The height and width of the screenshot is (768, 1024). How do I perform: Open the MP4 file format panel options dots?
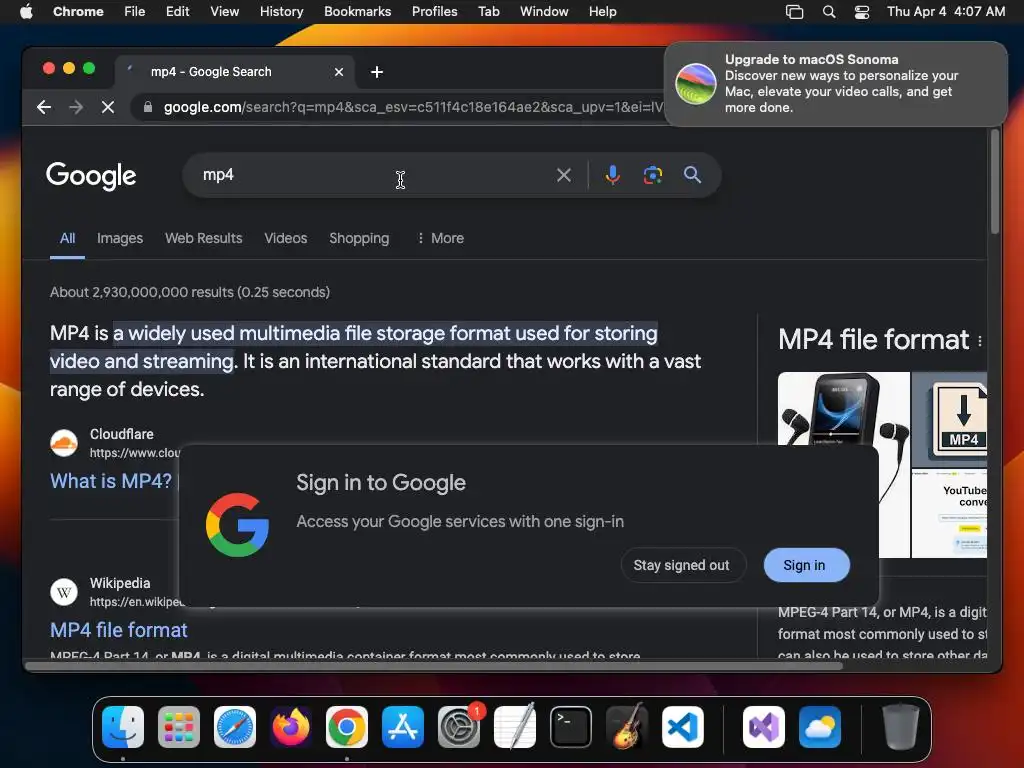(x=980, y=341)
